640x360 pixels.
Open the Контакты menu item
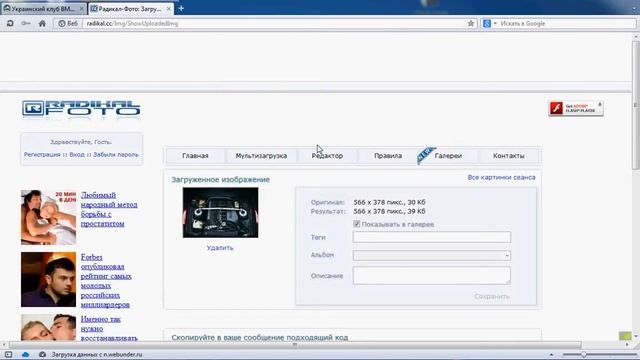coord(509,156)
